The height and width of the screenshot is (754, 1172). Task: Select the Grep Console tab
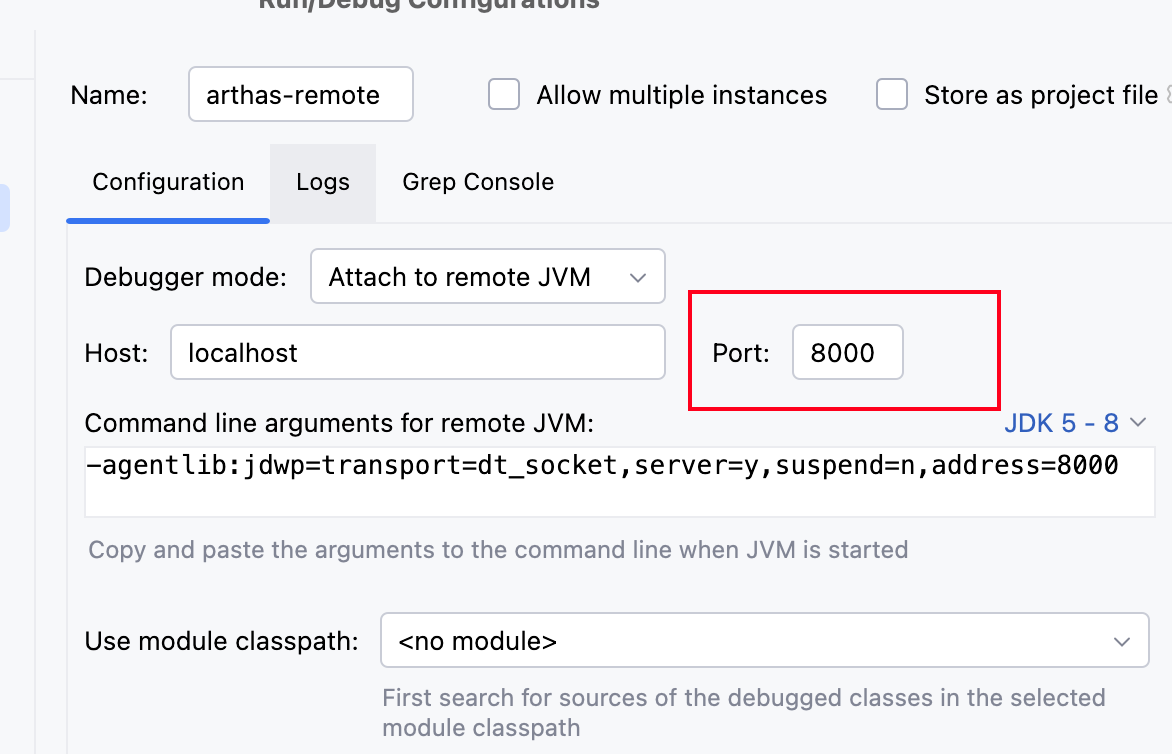point(478,182)
